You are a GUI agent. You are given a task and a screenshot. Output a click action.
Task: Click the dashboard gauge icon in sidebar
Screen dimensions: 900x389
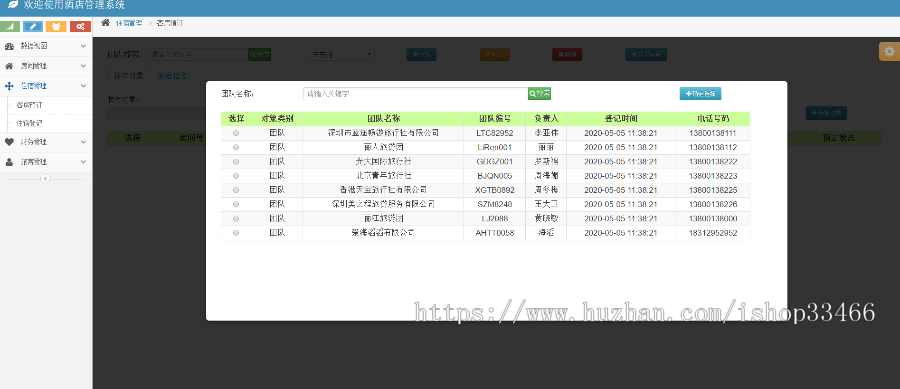click(9, 46)
